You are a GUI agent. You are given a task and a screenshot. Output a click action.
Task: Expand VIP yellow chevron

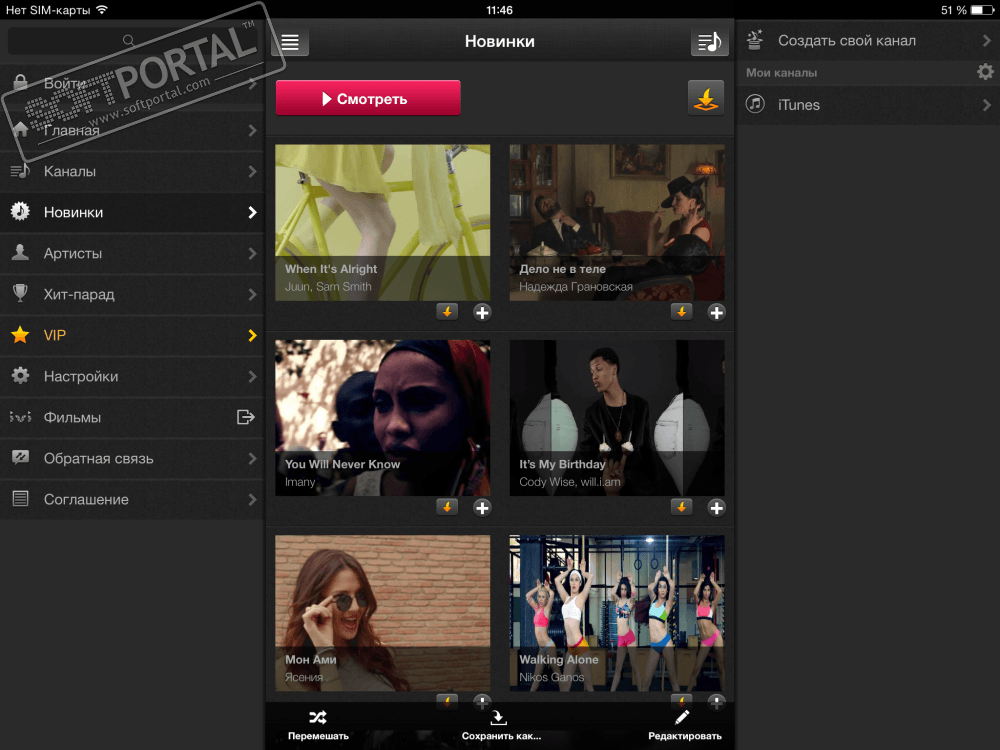click(x=253, y=335)
